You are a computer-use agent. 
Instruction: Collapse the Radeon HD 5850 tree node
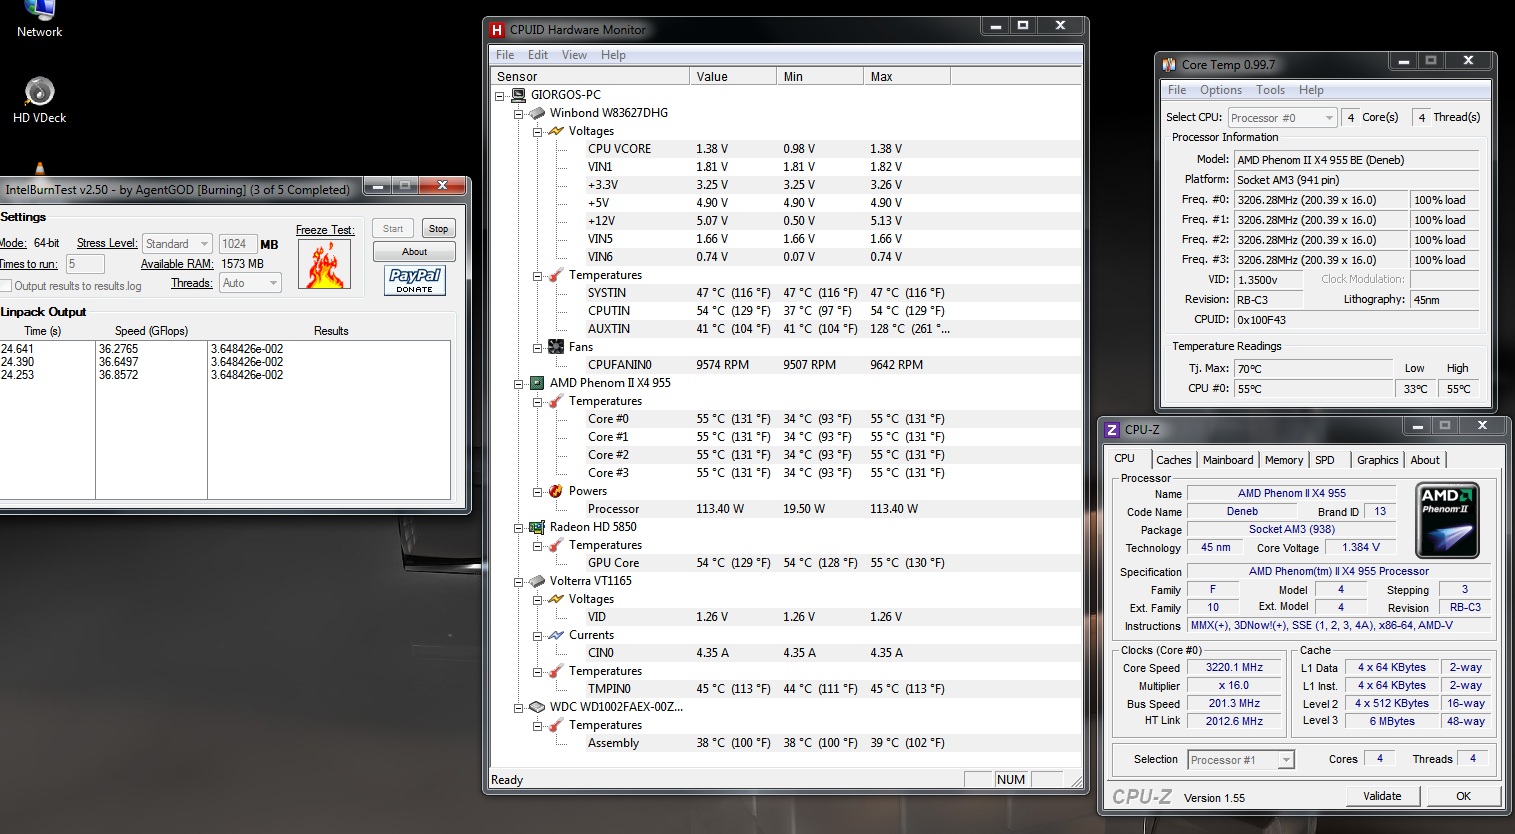click(x=519, y=528)
